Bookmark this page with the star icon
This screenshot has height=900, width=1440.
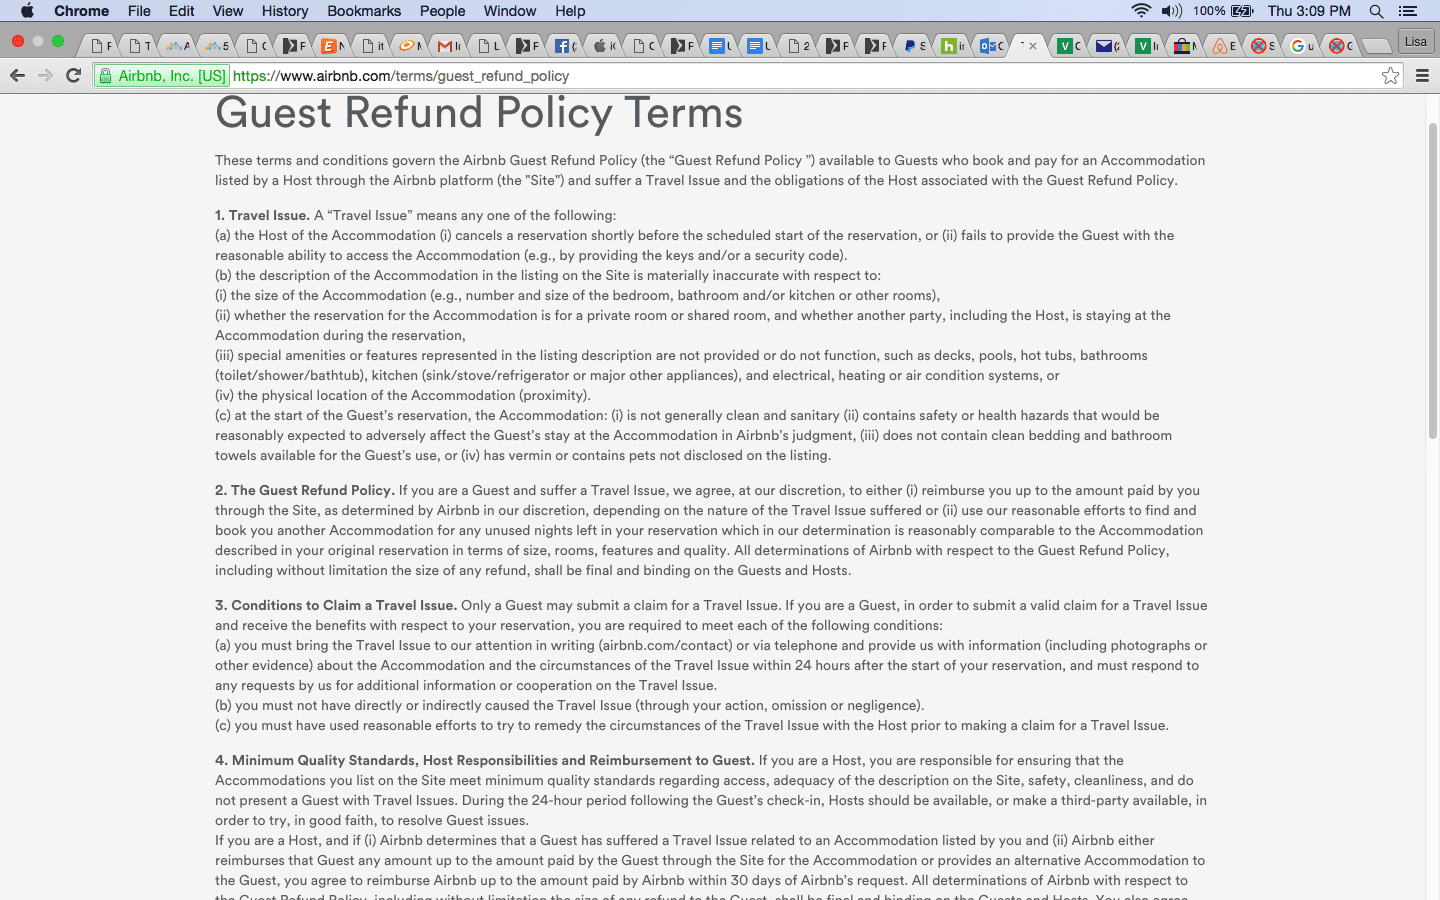[1390, 76]
